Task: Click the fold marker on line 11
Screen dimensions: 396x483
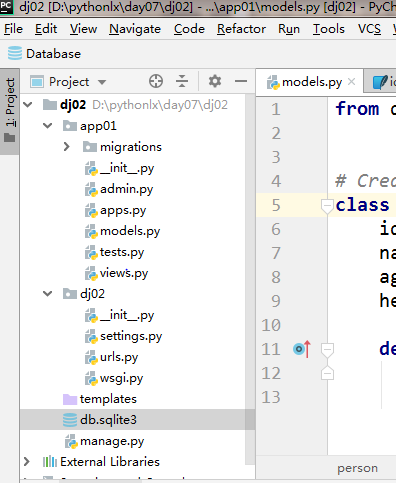Action: 327,350
